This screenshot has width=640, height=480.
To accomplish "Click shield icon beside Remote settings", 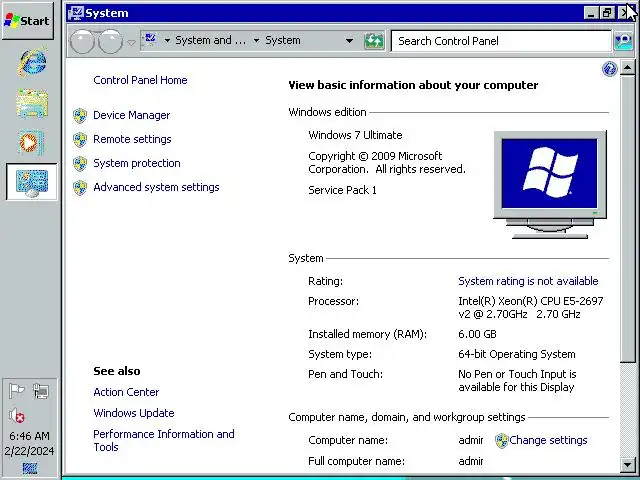I will click(x=80, y=140).
